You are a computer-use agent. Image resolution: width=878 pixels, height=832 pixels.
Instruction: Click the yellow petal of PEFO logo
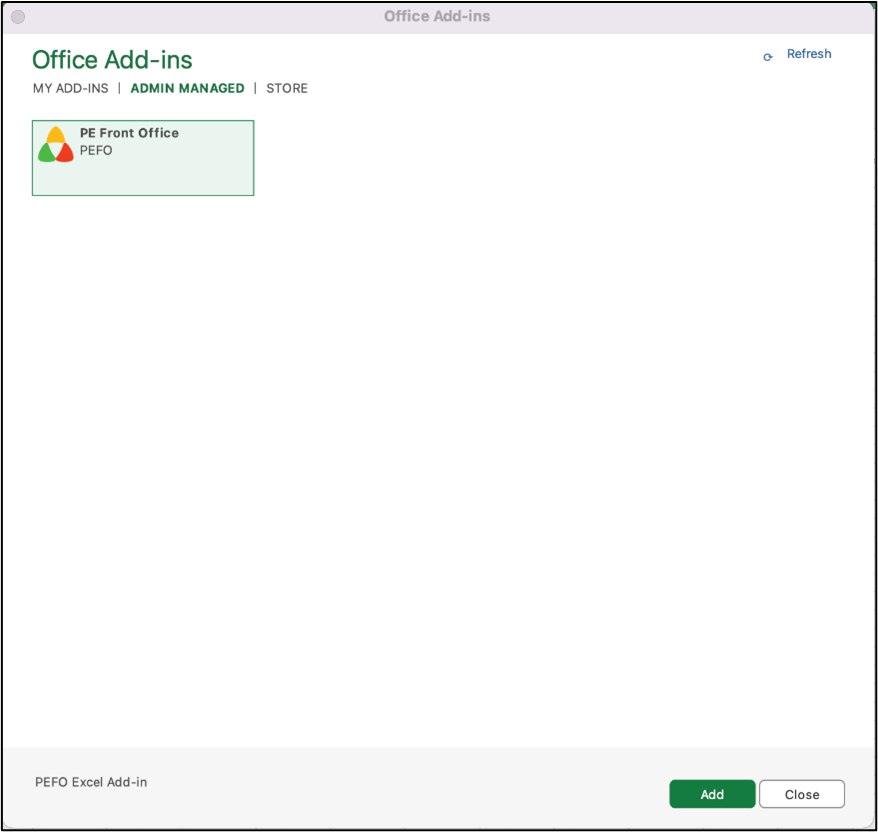coord(56,135)
